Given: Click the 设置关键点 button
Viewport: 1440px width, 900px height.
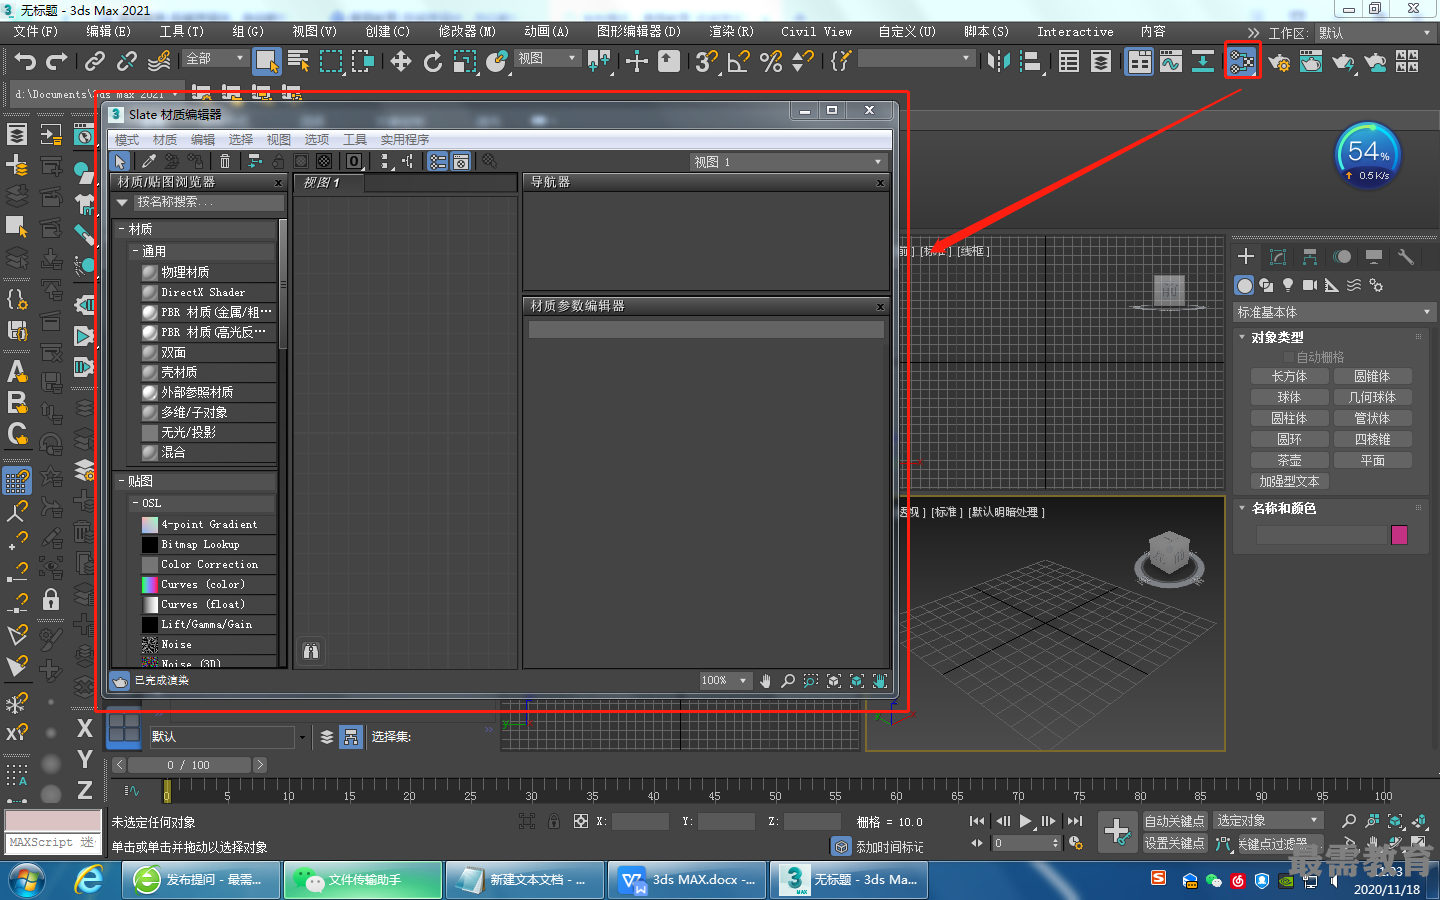Looking at the screenshot, I should pos(1175,844).
